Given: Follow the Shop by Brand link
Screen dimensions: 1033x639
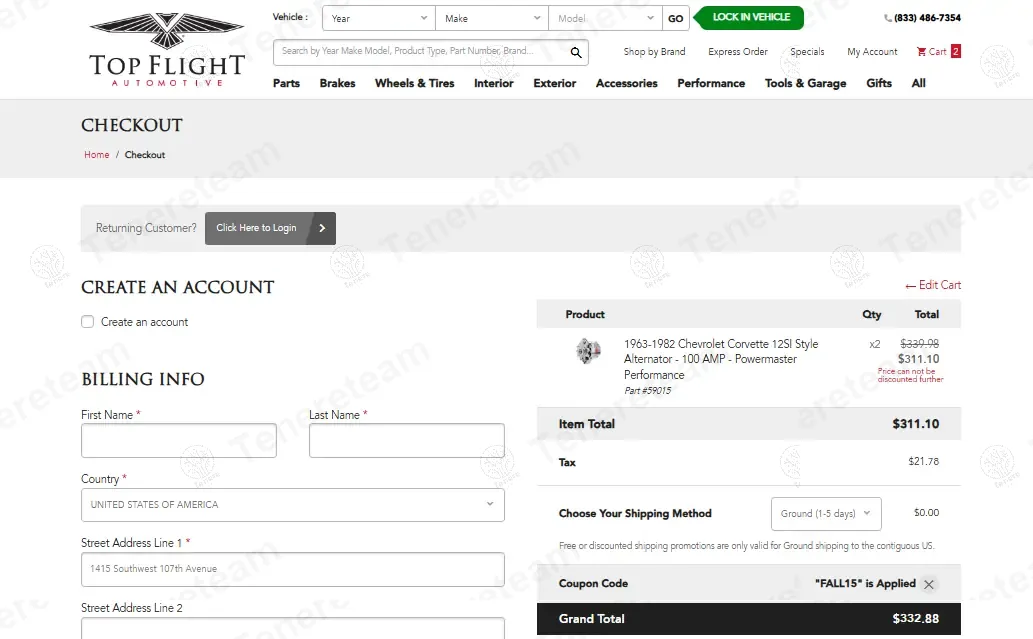Looking at the screenshot, I should tap(654, 51).
